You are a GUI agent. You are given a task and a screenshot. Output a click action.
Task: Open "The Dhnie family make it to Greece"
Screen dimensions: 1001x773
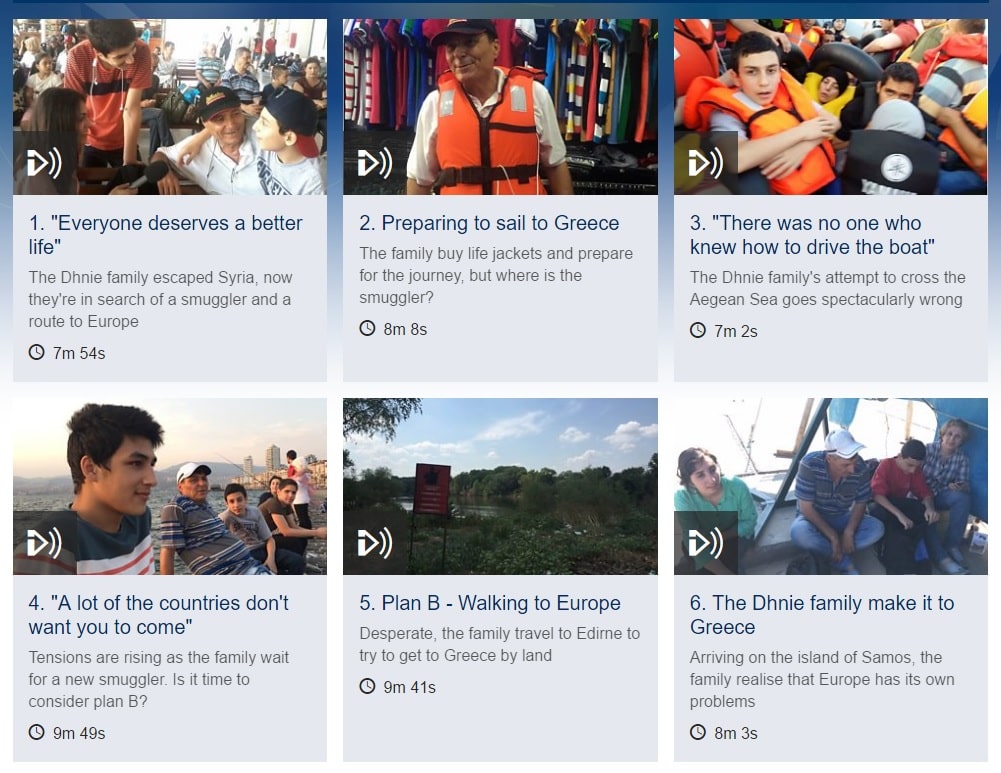coord(822,615)
